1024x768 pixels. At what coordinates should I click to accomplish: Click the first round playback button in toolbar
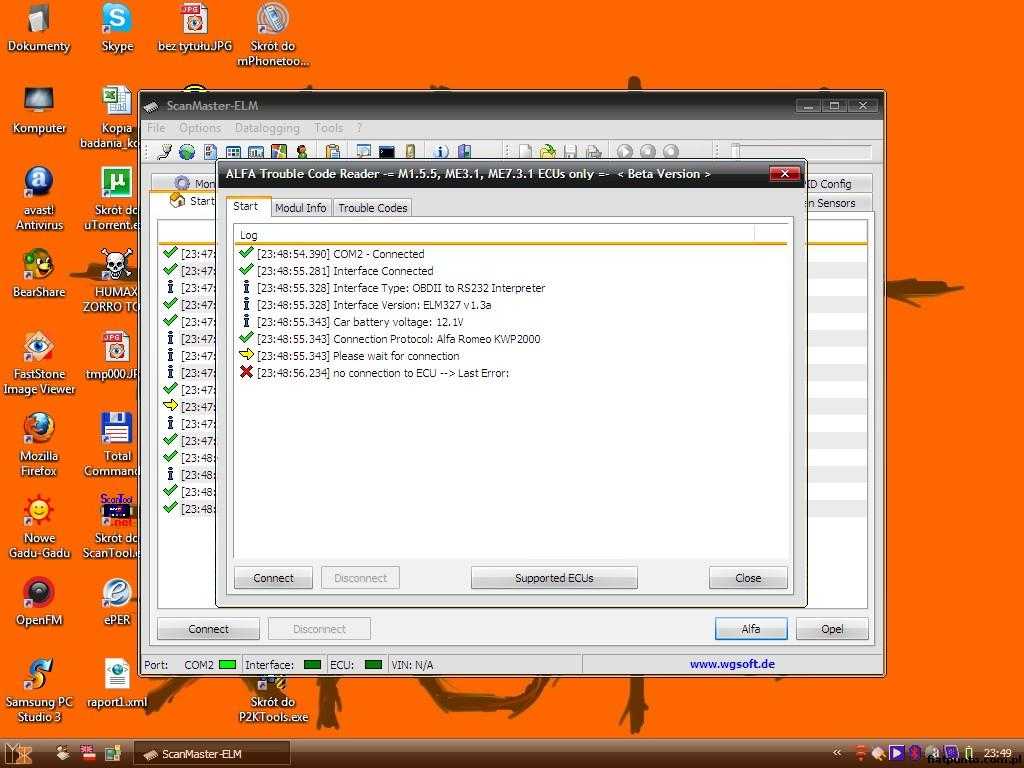click(624, 152)
